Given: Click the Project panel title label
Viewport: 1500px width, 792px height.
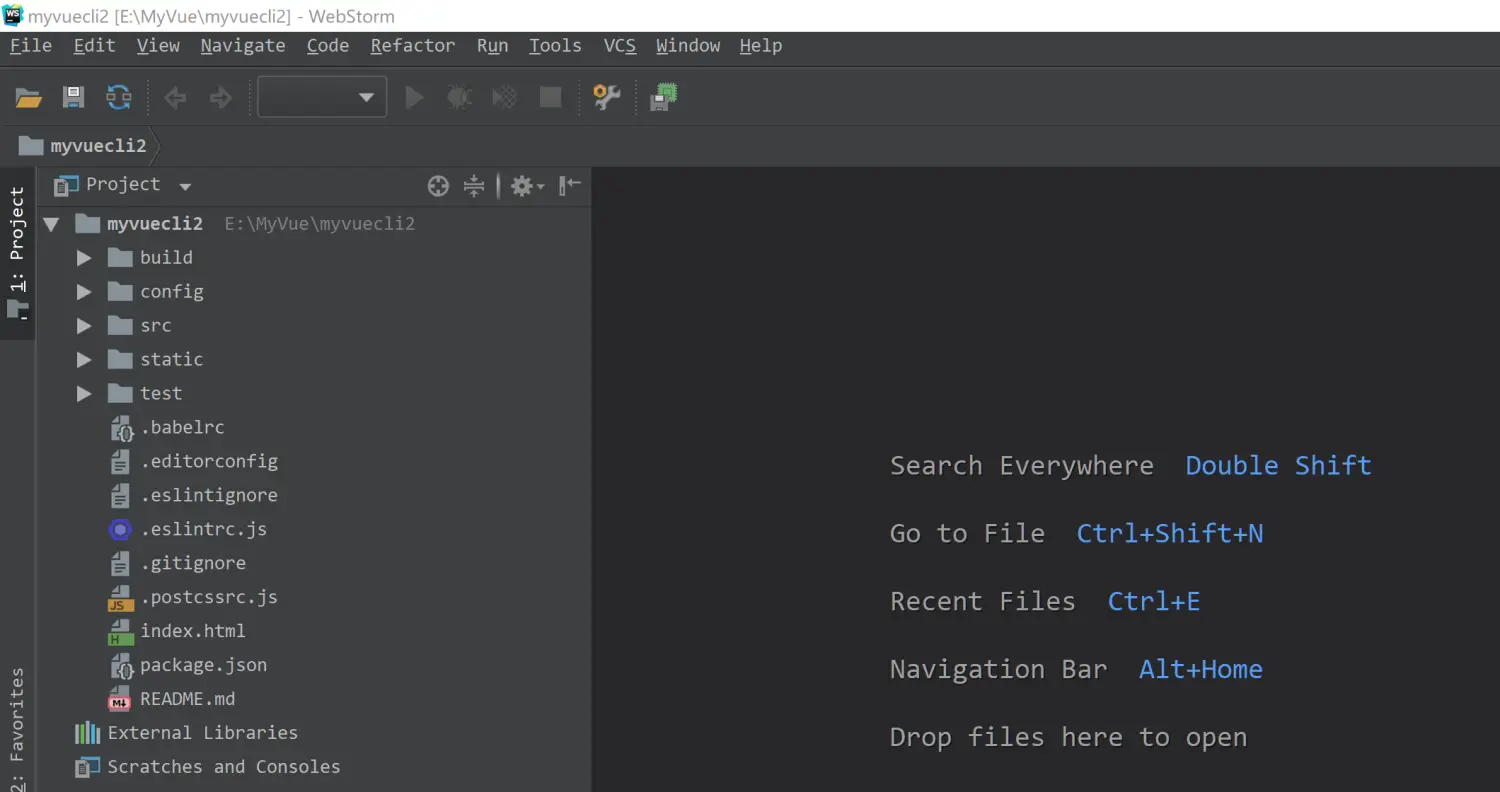Looking at the screenshot, I should click(123, 184).
